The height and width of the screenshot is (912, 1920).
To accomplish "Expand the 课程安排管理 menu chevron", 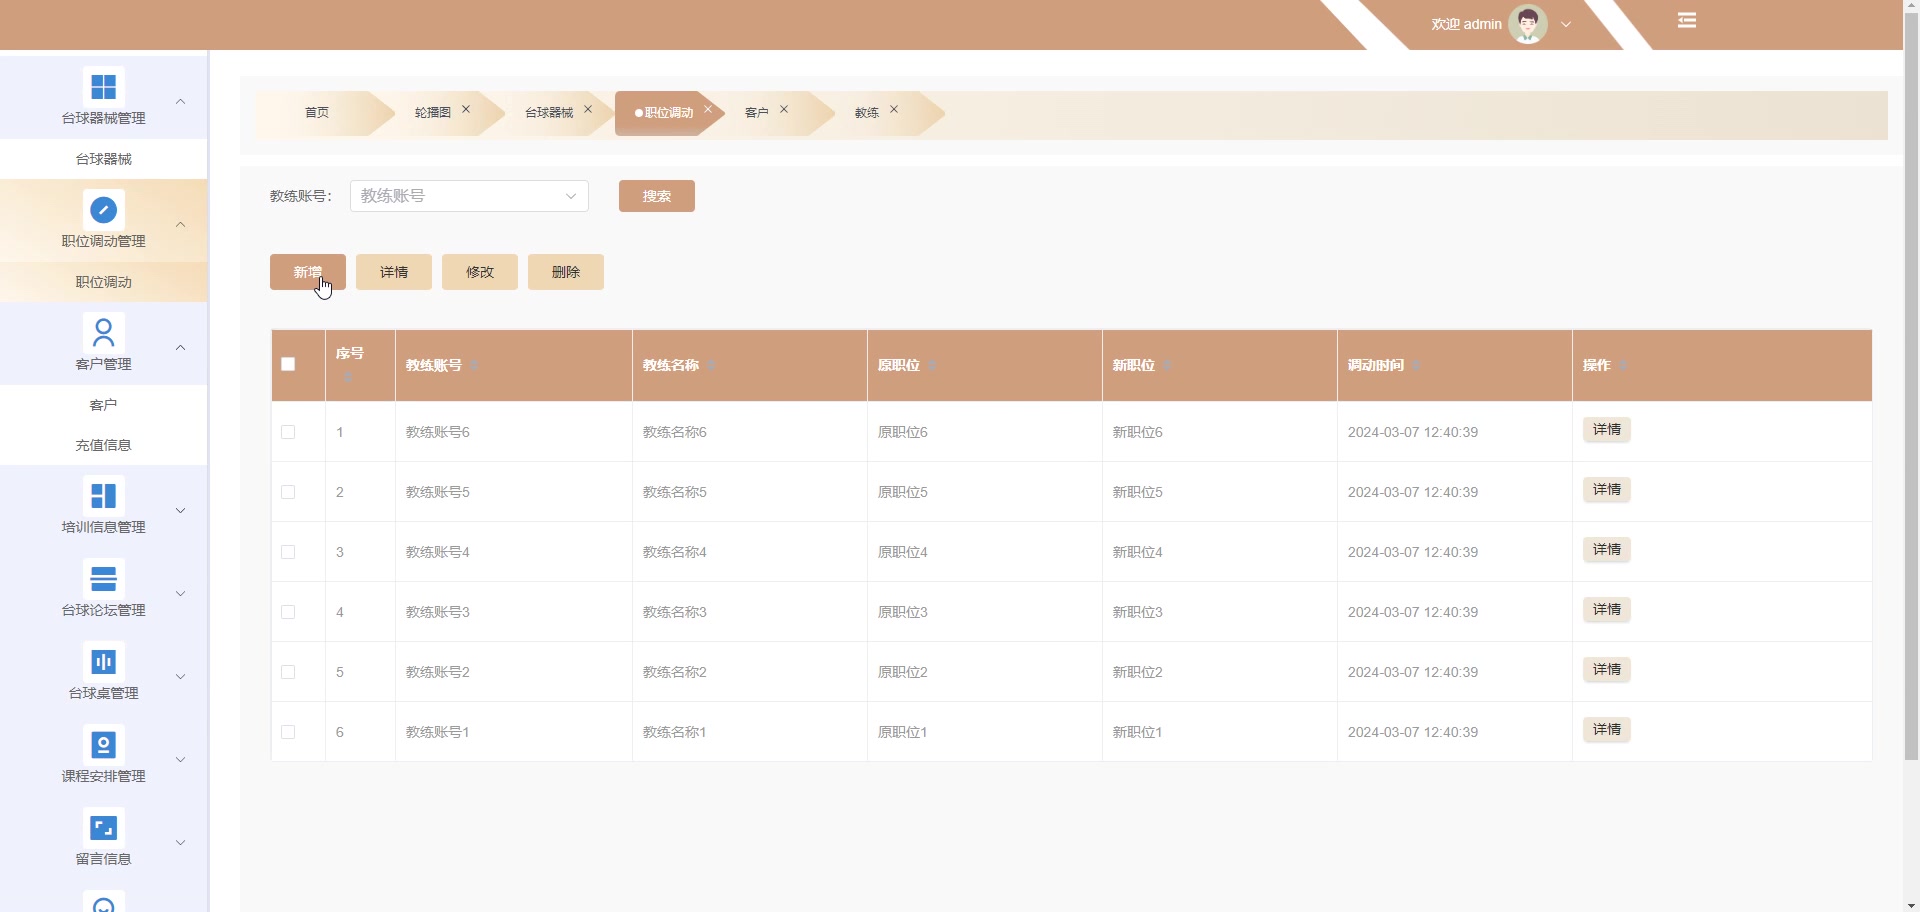I will pyautogui.click(x=181, y=759).
